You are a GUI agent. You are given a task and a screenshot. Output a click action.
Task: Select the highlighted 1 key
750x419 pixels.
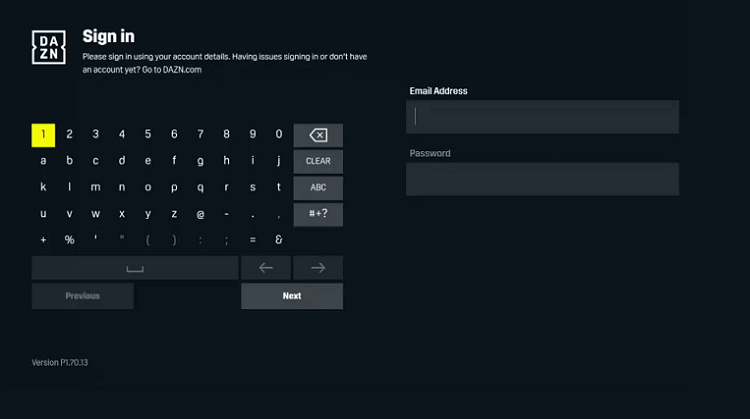pyautogui.click(x=43, y=135)
